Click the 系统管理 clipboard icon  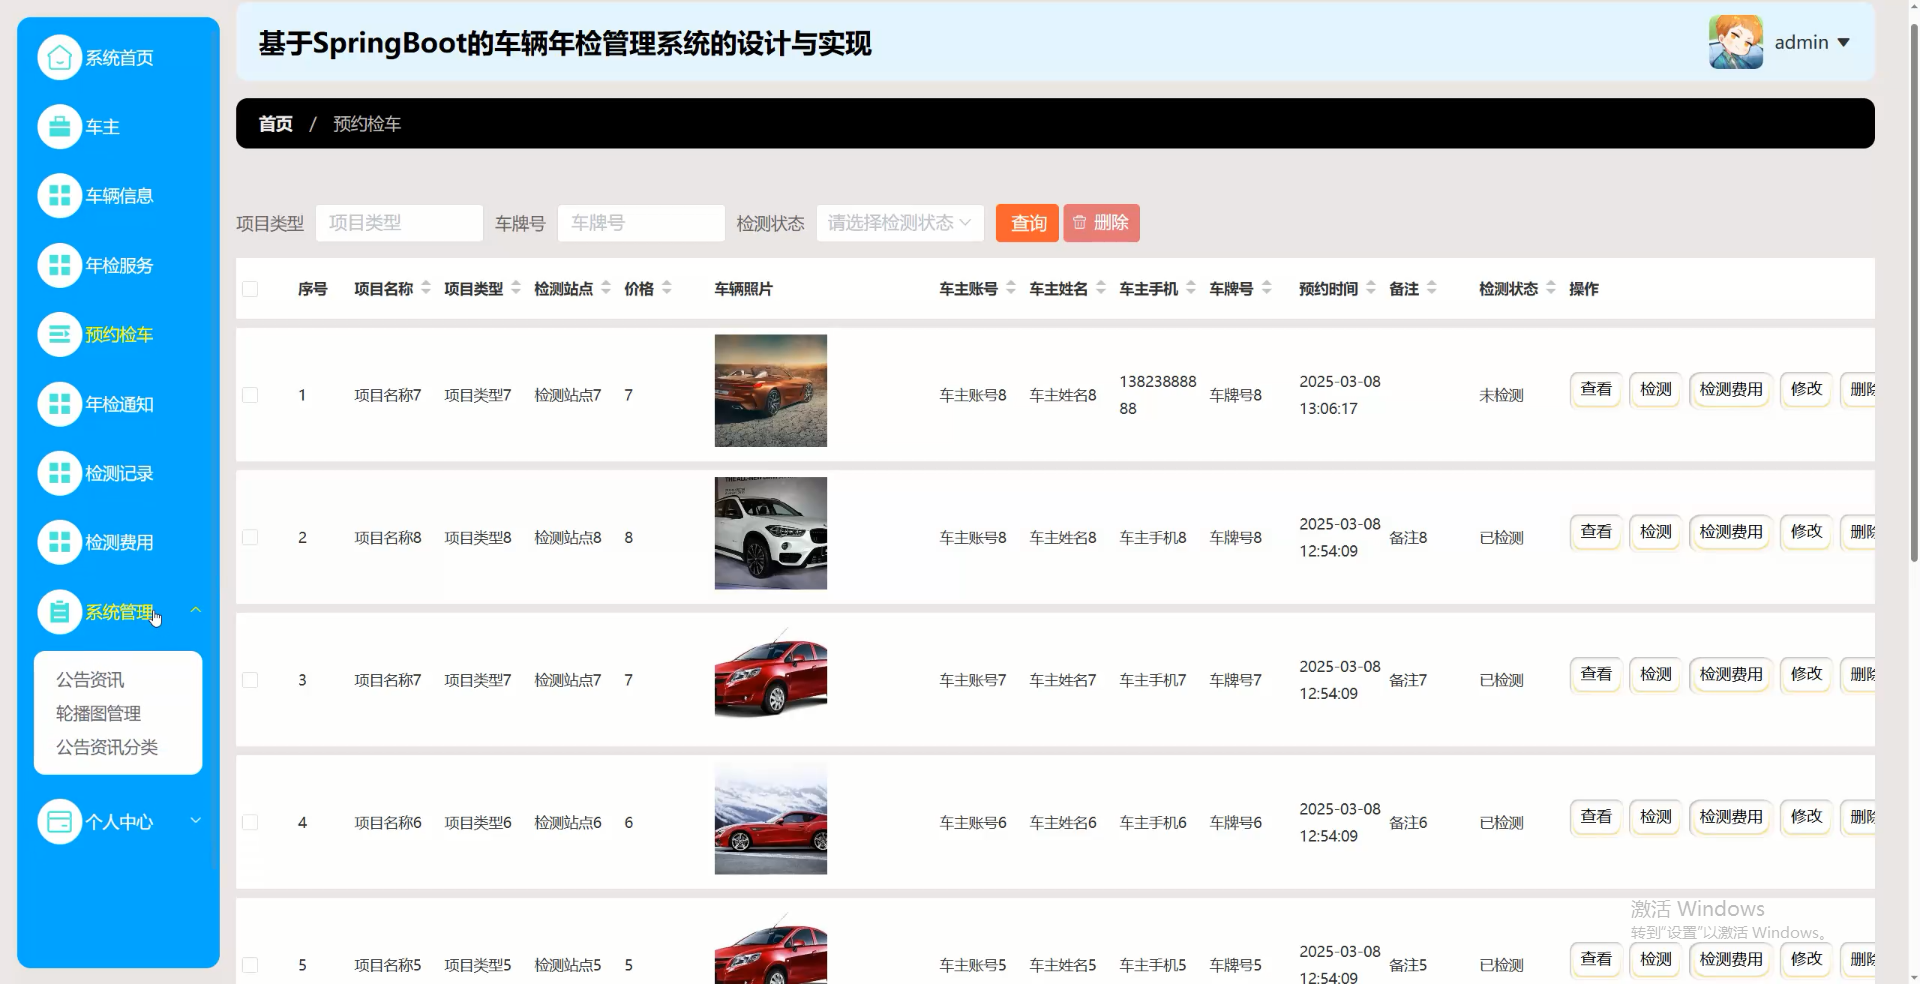point(59,612)
